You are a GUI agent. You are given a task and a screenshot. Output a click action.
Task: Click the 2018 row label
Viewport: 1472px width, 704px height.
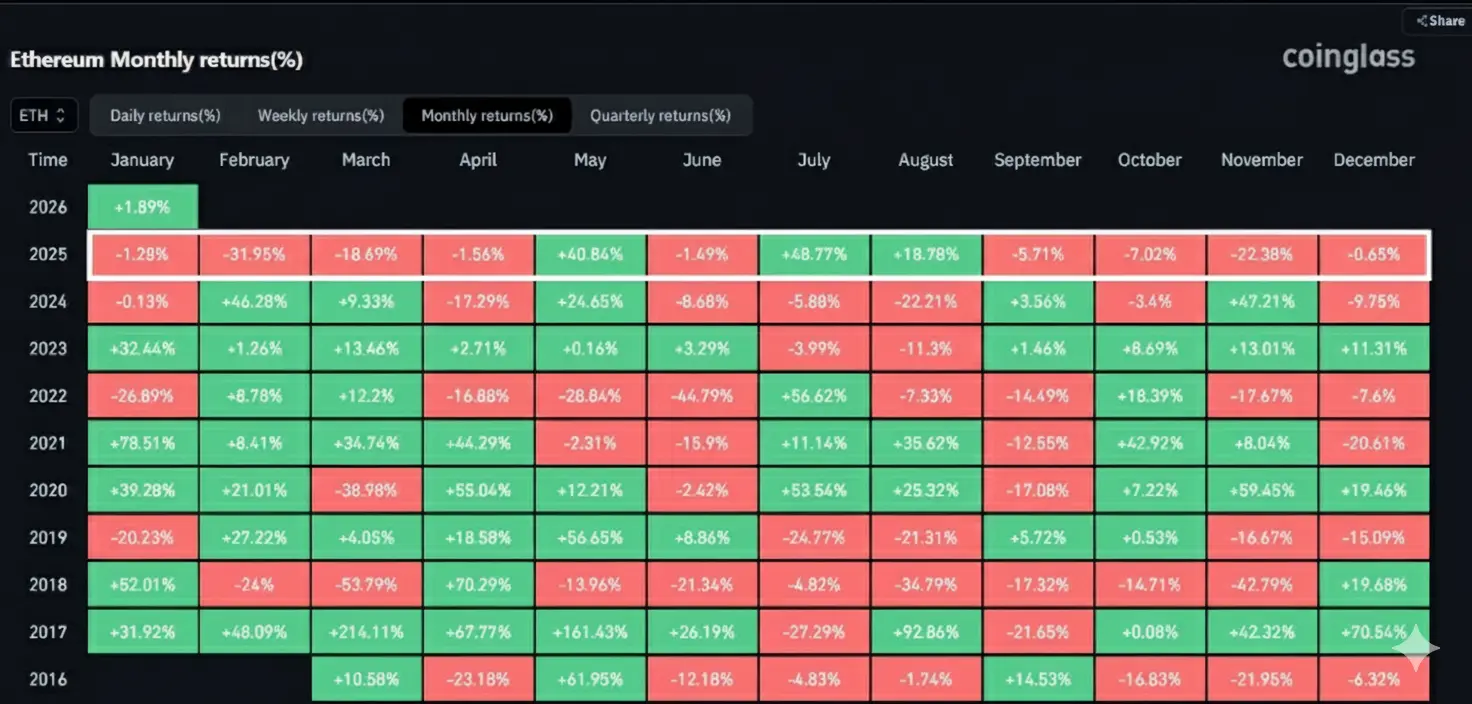pos(48,584)
